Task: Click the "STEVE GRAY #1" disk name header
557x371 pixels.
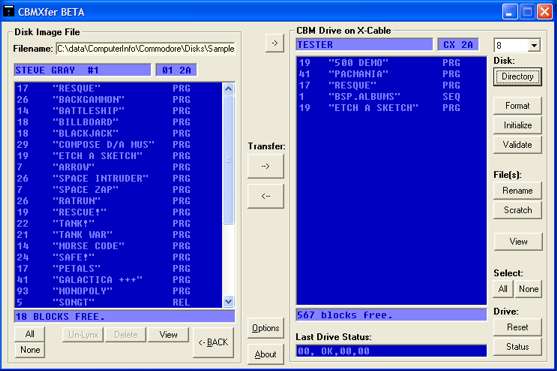Action: pyautogui.click(x=82, y=70)
